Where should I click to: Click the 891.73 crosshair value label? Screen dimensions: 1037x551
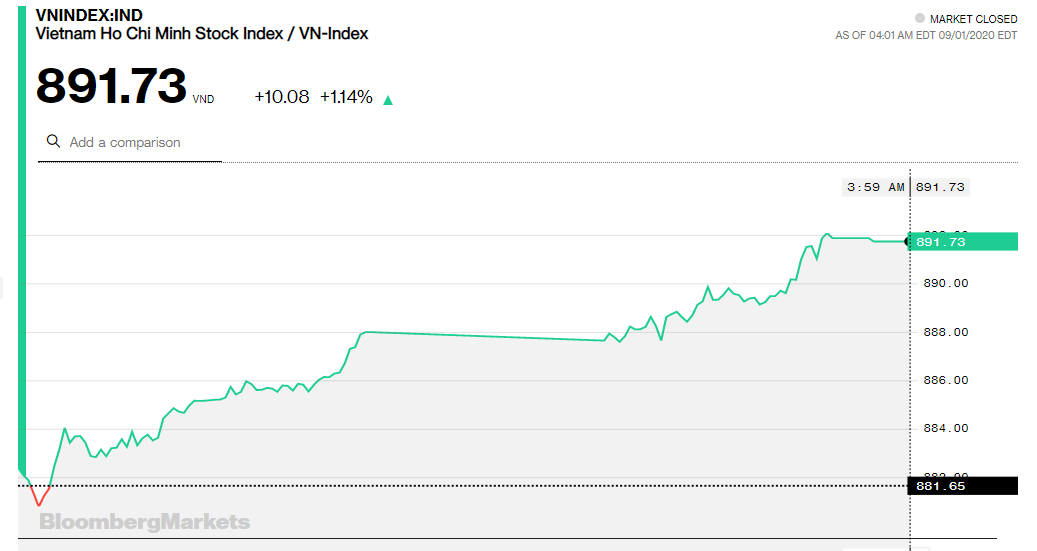pos(940,187)
